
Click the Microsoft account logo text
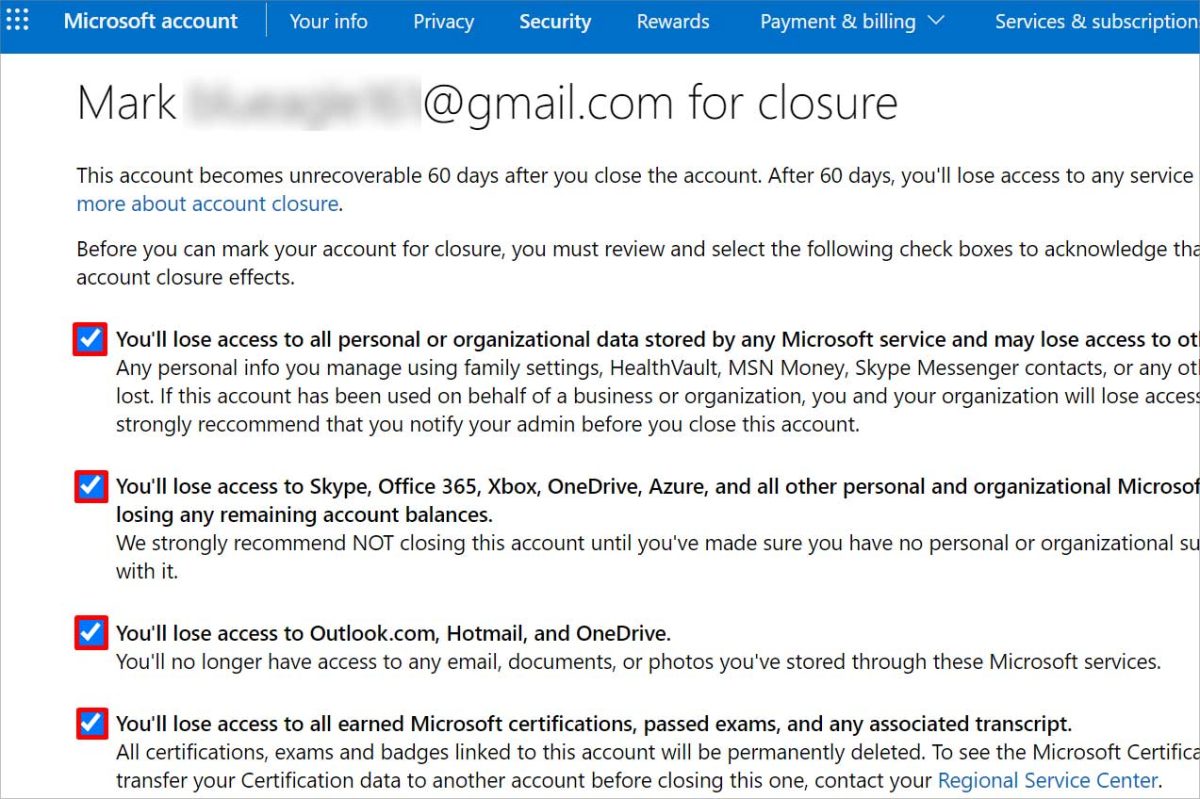pos(151,21)
